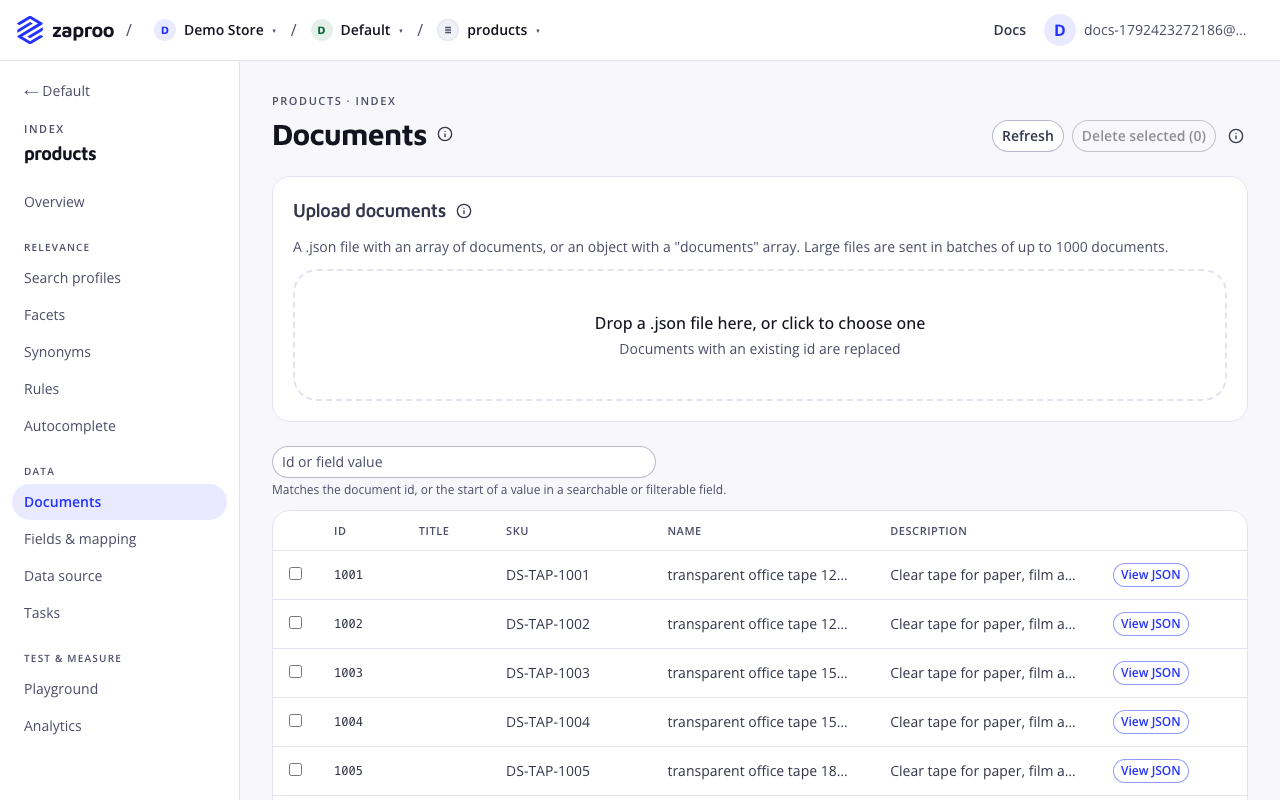This screenshot has height=800, width=1280.
Task: Select checkbox for document 1004
Action: pos(295,721)
